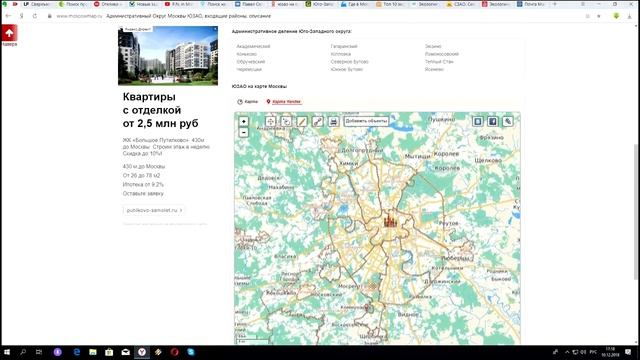Image resolution: width=640 pixels, height=360 pixels.
Task: Click the LiveJournal pencil share icon on the map
Action: 508,121
